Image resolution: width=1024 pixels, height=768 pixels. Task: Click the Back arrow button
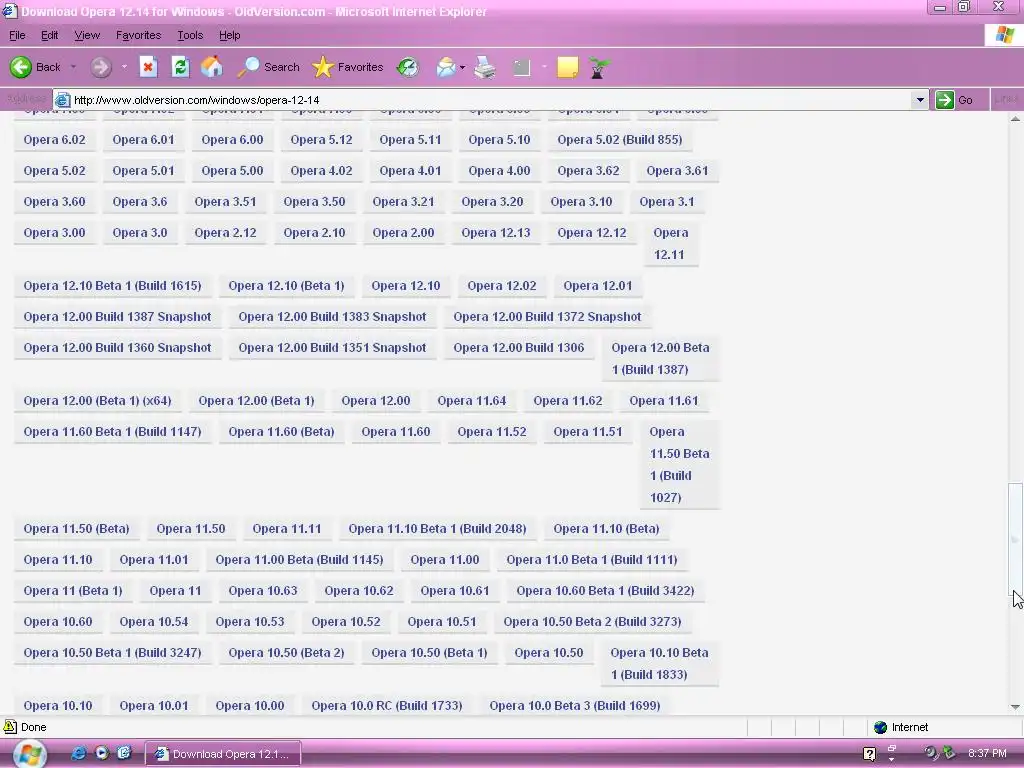click(21, 67)
